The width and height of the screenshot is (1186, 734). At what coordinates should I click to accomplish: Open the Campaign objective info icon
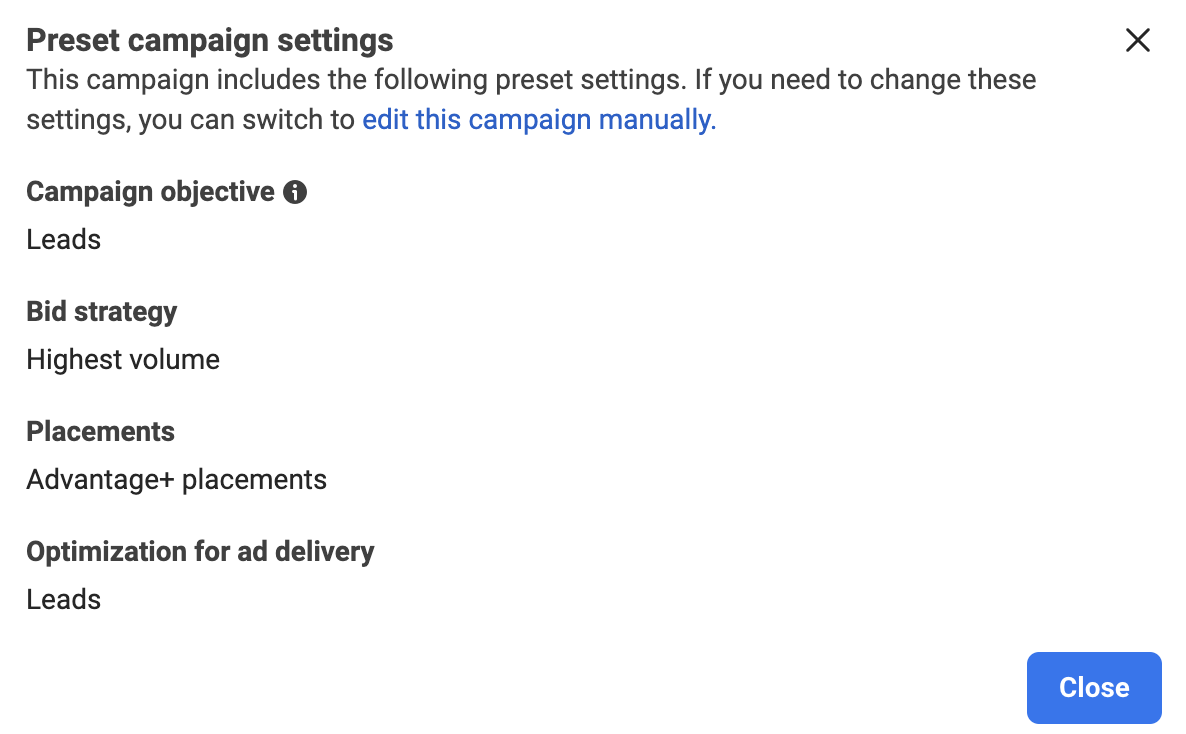coord(295,192)
